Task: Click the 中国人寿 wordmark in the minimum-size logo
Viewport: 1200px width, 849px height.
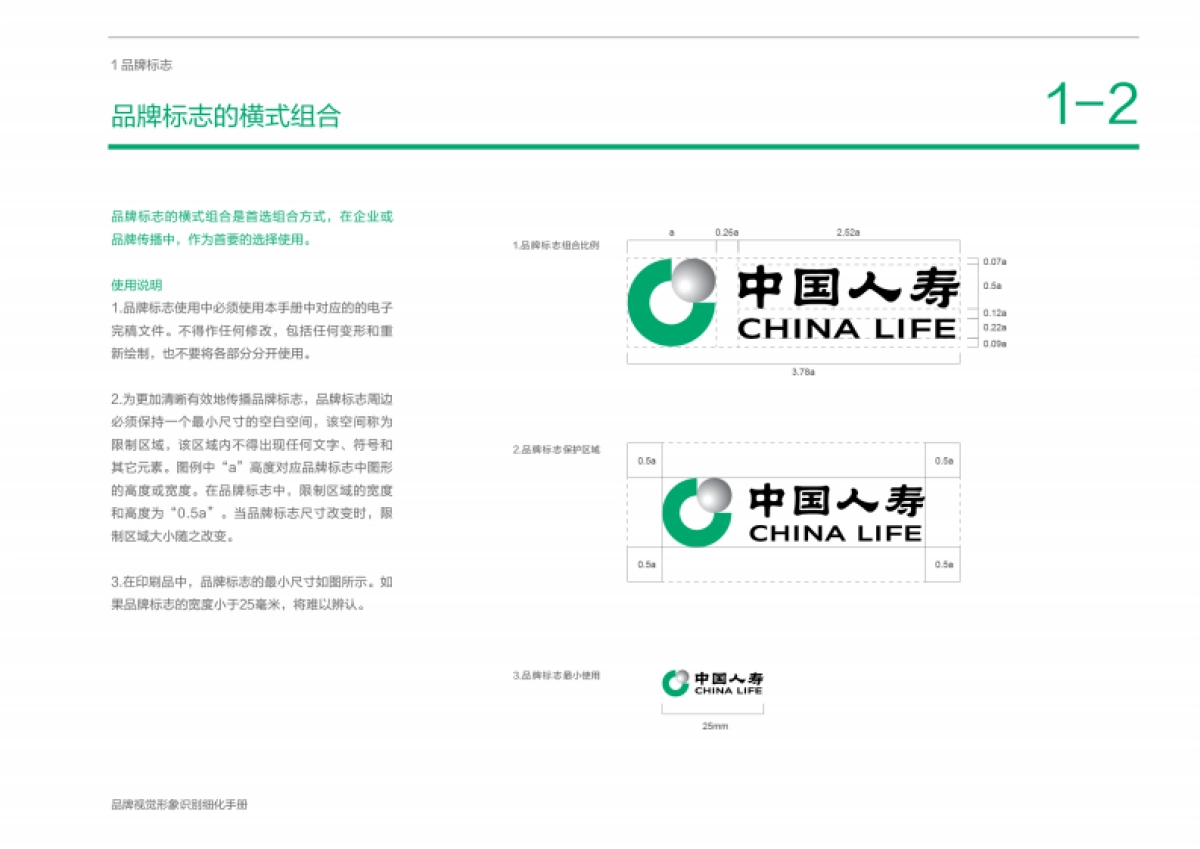Action: [x=730, y=677]
